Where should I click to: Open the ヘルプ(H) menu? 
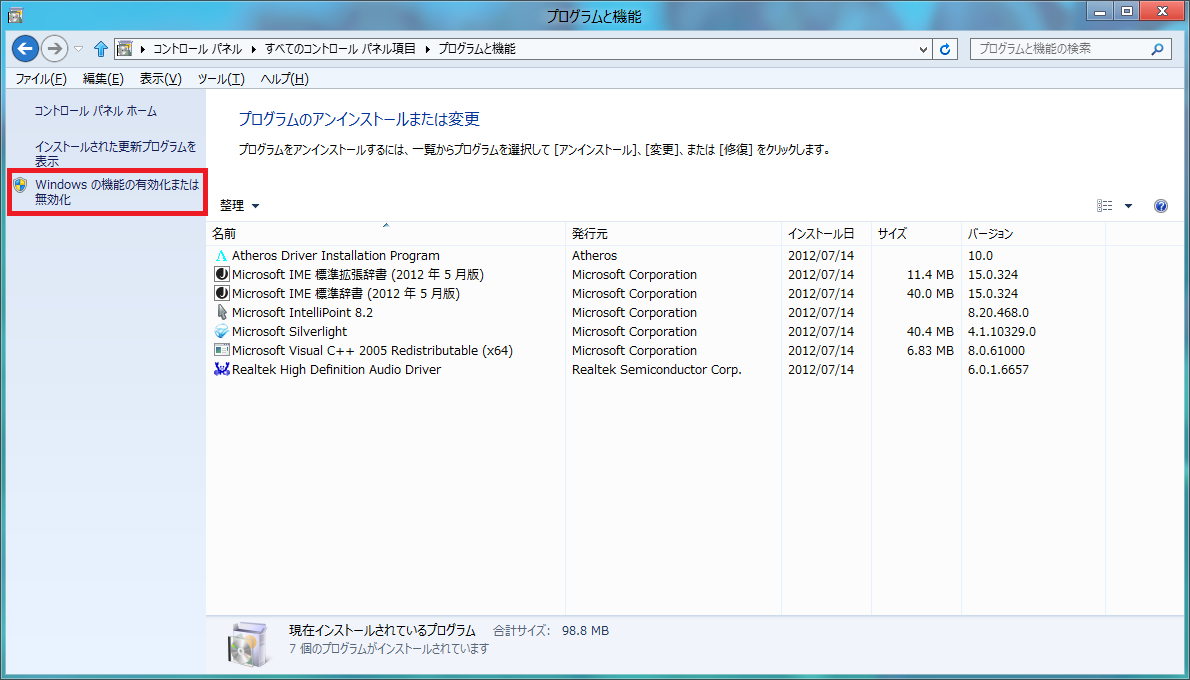[x=285, y=79]
